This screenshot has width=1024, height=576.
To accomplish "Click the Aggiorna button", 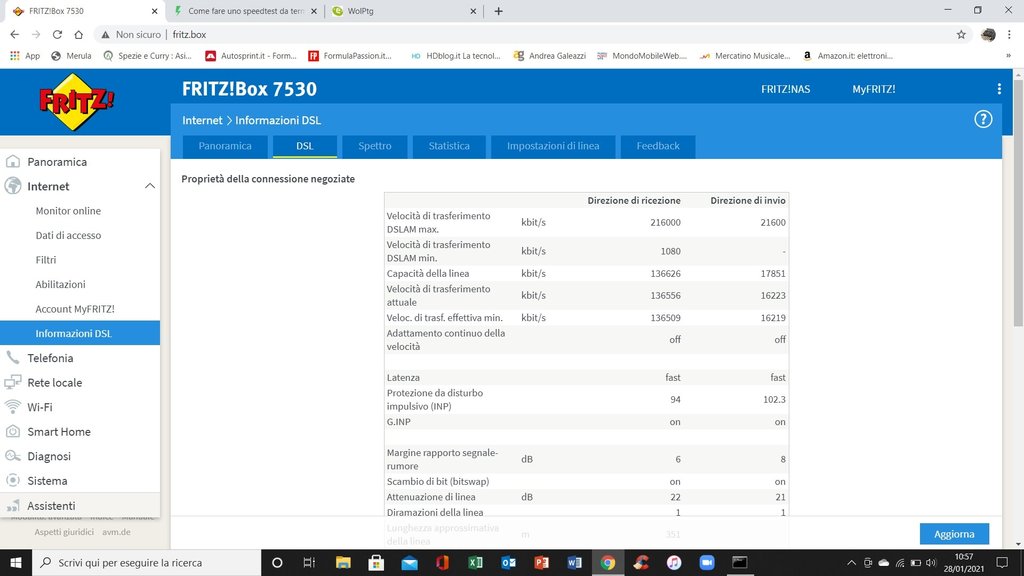I will (954, 534).
